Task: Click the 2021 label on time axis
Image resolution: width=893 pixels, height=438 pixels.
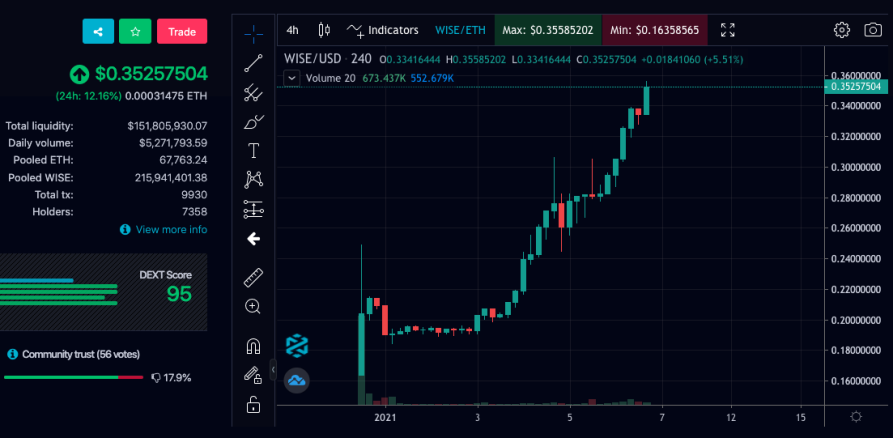Action: click(x=386, y=417)
